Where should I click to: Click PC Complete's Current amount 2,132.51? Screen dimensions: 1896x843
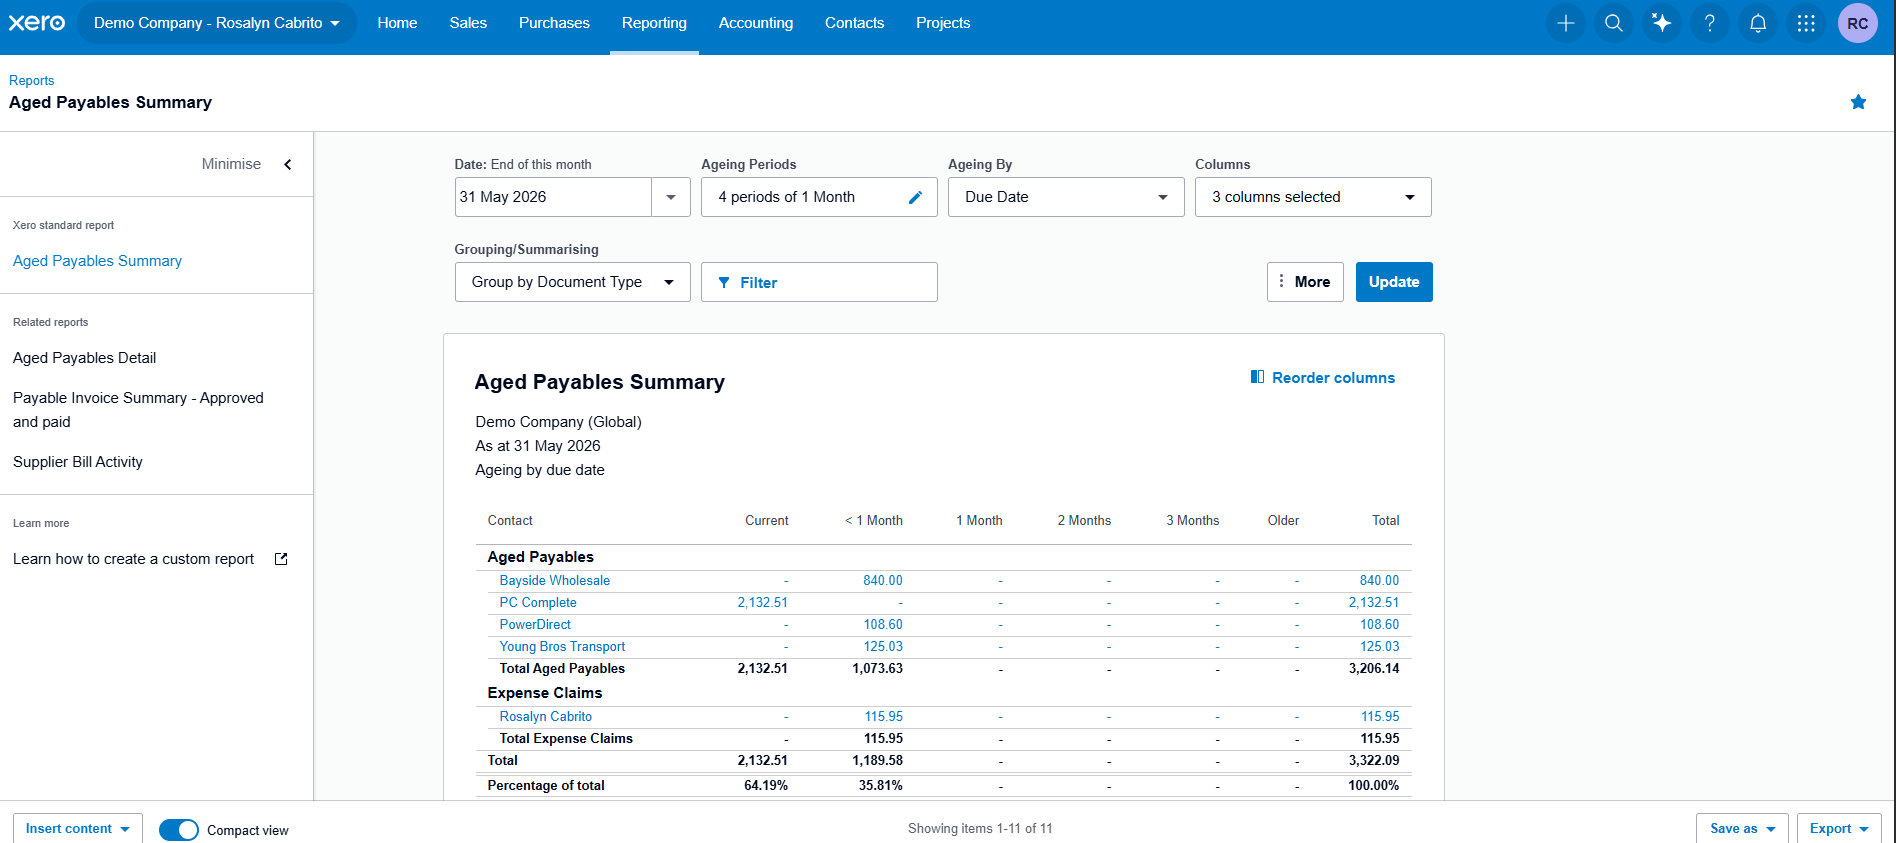762,603
